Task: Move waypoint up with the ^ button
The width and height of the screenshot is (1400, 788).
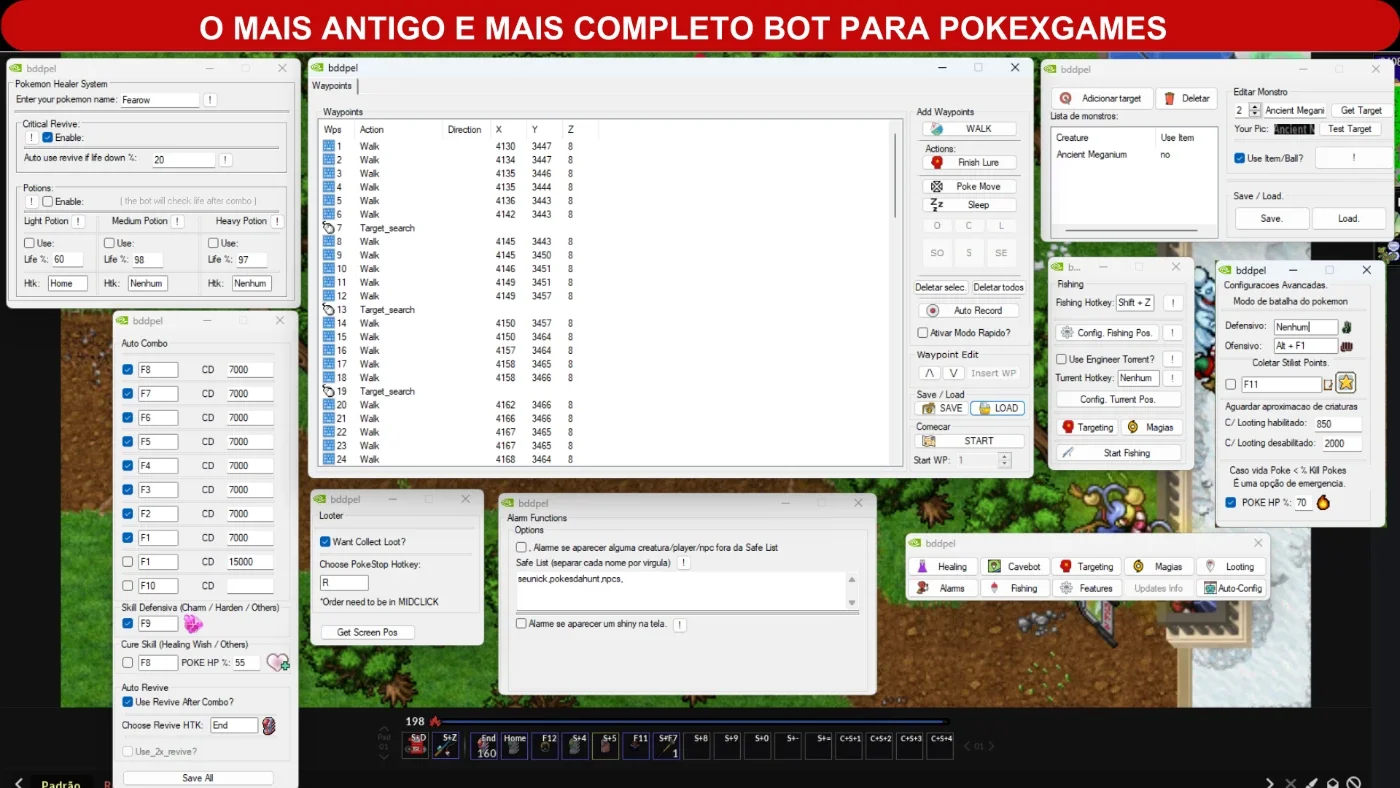Action: pos(930,373)
